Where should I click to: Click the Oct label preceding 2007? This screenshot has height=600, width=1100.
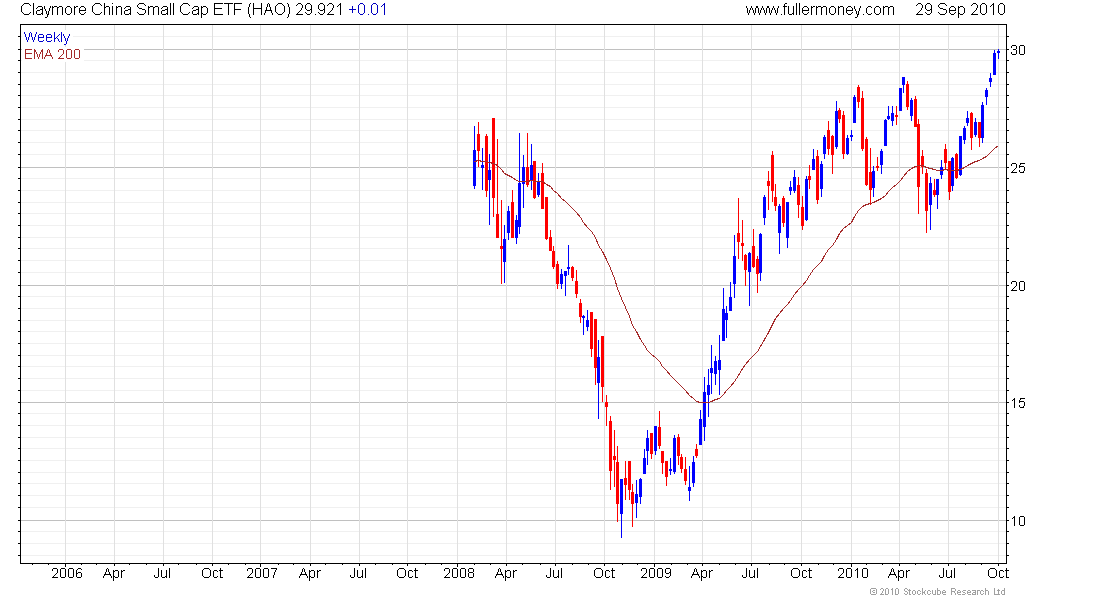(212, 573)
